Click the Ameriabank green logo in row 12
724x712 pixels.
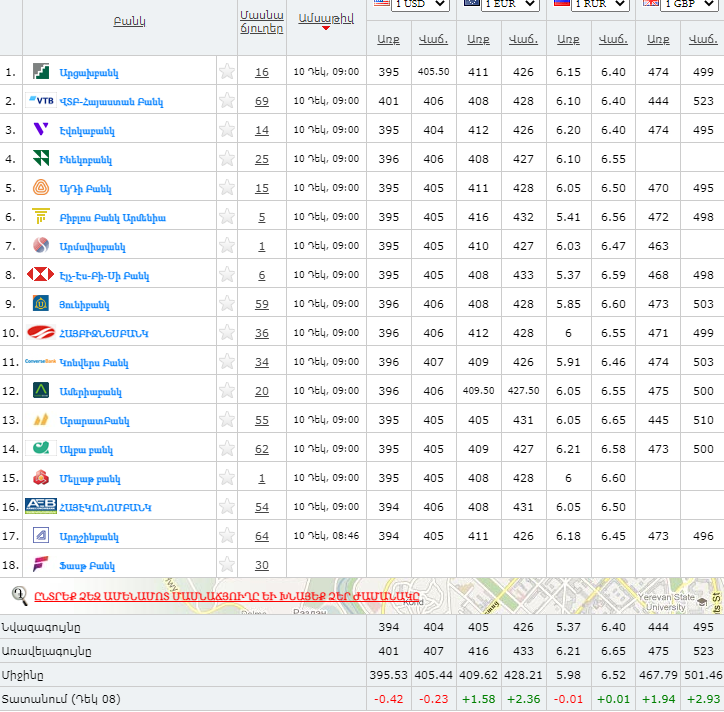41,391
